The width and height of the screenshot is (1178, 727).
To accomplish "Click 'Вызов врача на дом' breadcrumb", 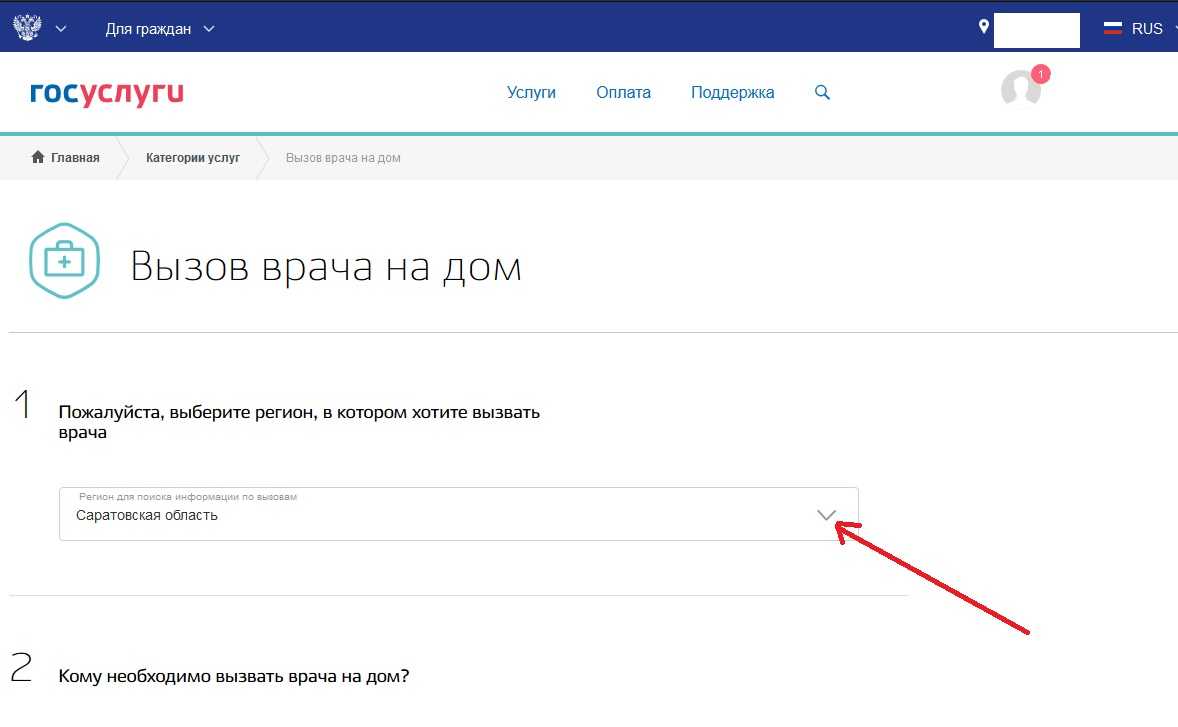I will tap(343, 158).
